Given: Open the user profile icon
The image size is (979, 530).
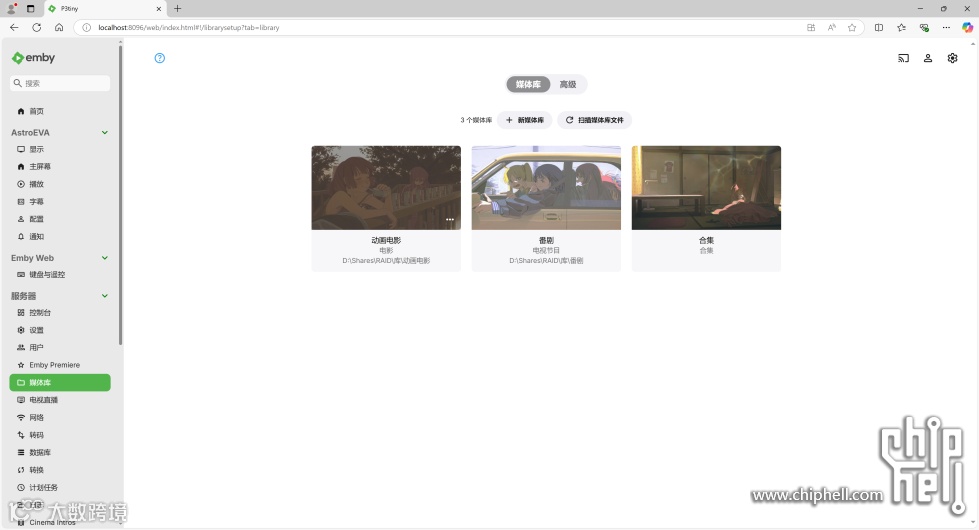Looking at the screenshot, I should point(928,58).
